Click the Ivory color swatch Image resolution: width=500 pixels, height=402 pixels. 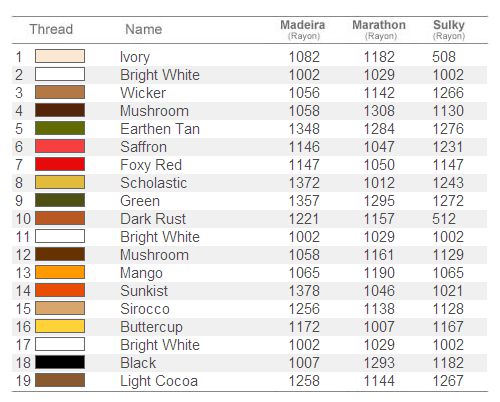[60, 56]
